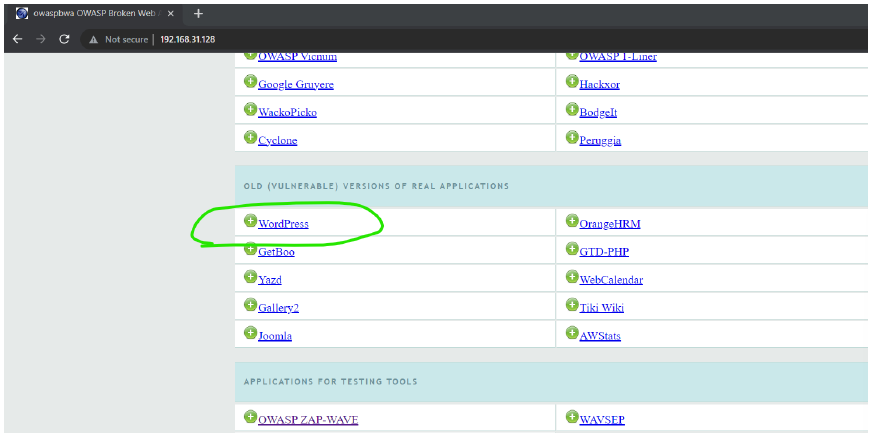872x437 pixels.
Task: Click 'Applications for Testing Tools' heading
Action: [x=330, y=381]
